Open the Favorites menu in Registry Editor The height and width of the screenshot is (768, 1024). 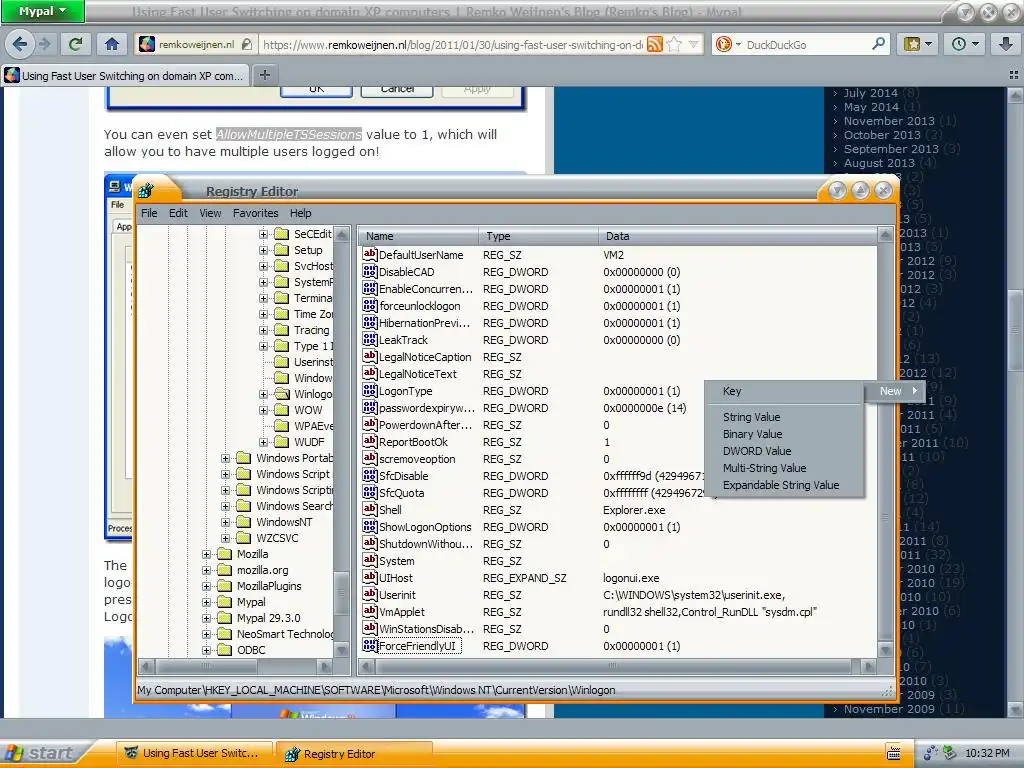(255, 213)
